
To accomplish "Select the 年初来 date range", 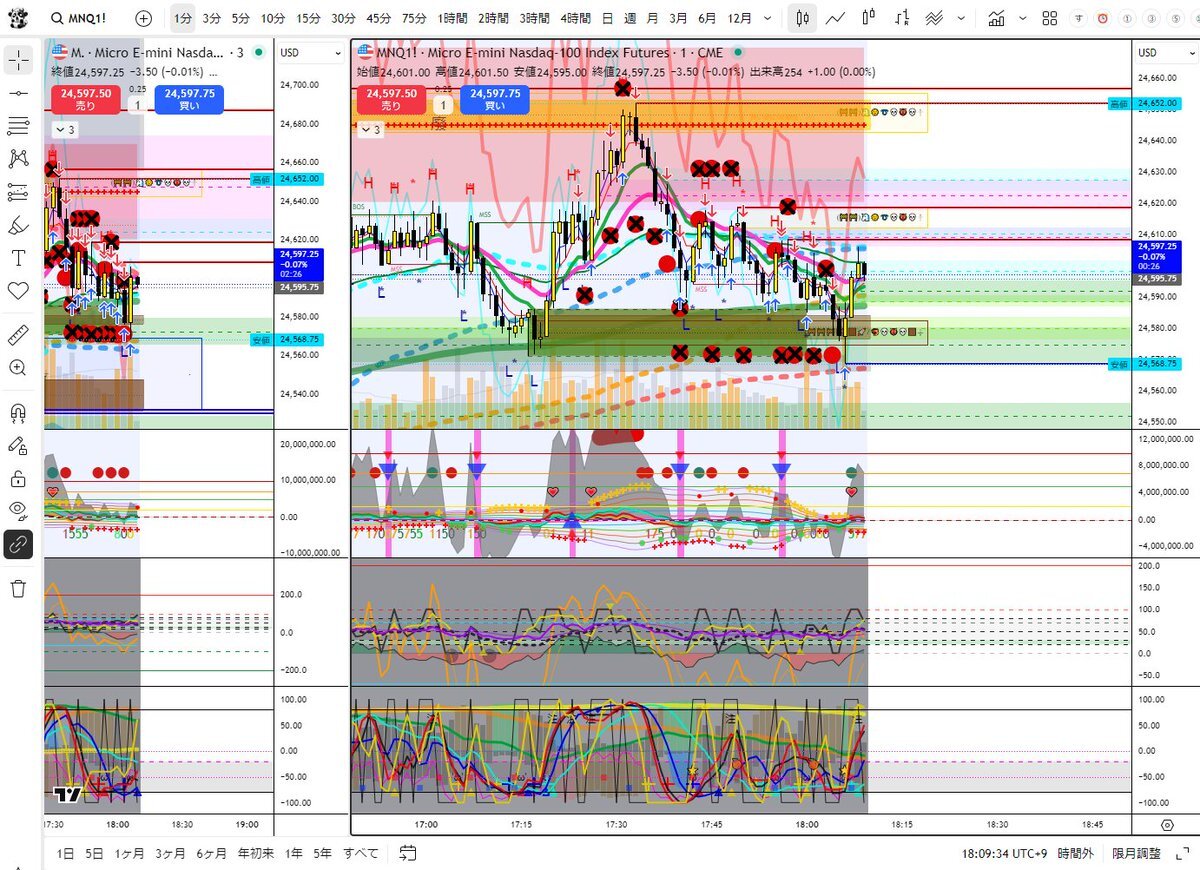I will click(255, 853).
